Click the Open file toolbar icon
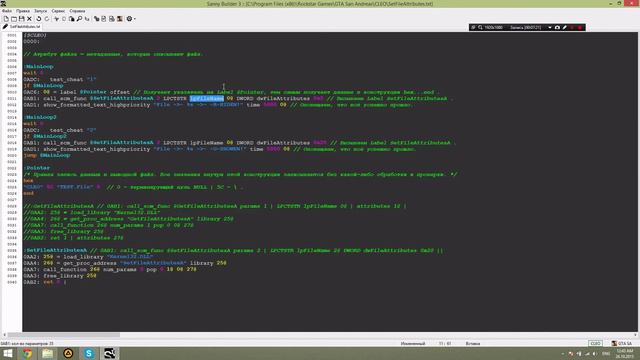 coord(14,19)
